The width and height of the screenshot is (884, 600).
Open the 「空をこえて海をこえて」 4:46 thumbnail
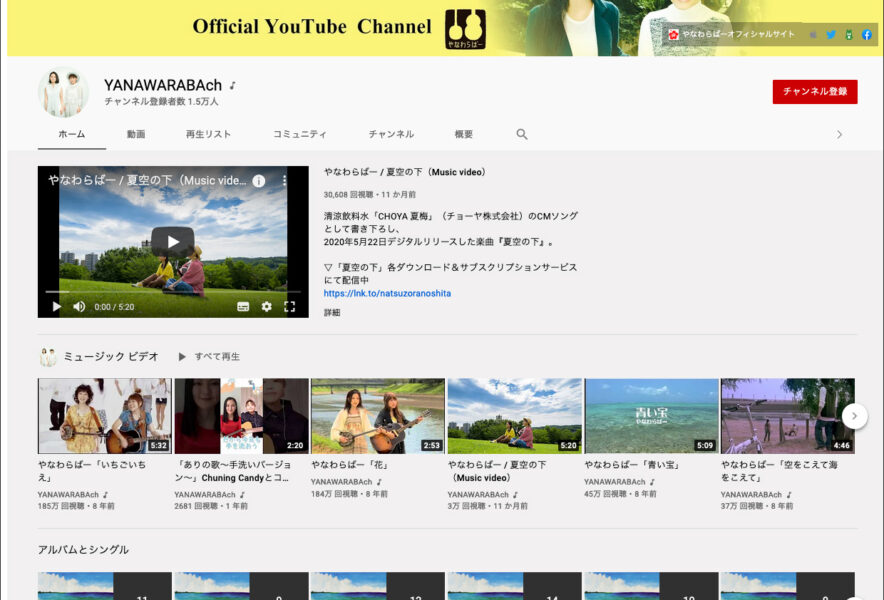(x=788, y=416)
